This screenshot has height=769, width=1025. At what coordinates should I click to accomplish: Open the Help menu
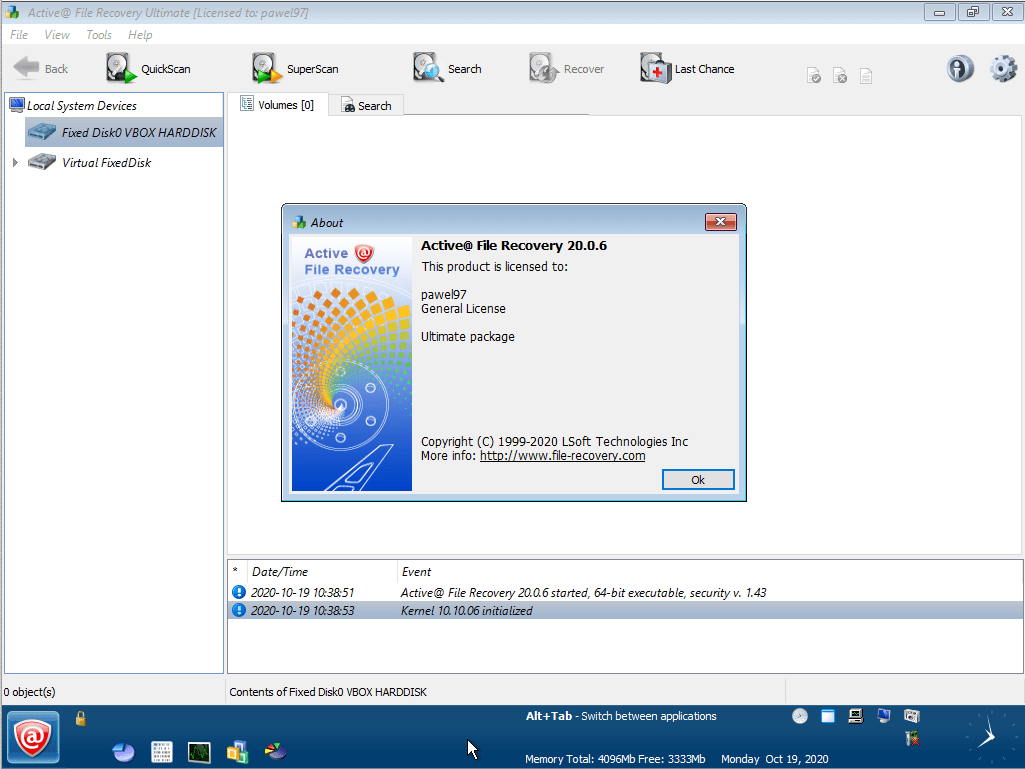(140, 35)
